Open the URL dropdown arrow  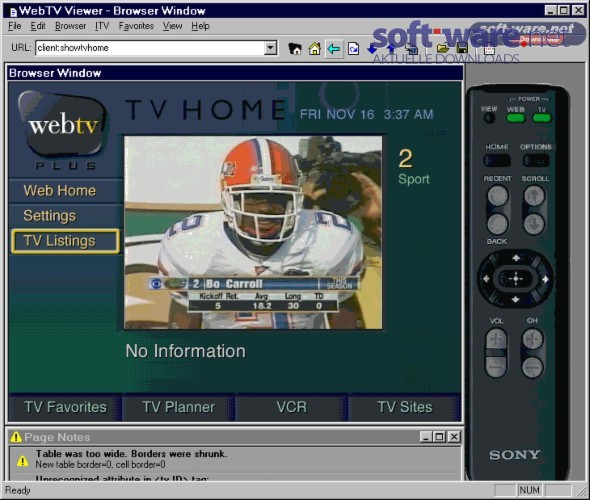click(x=270, y=48)
